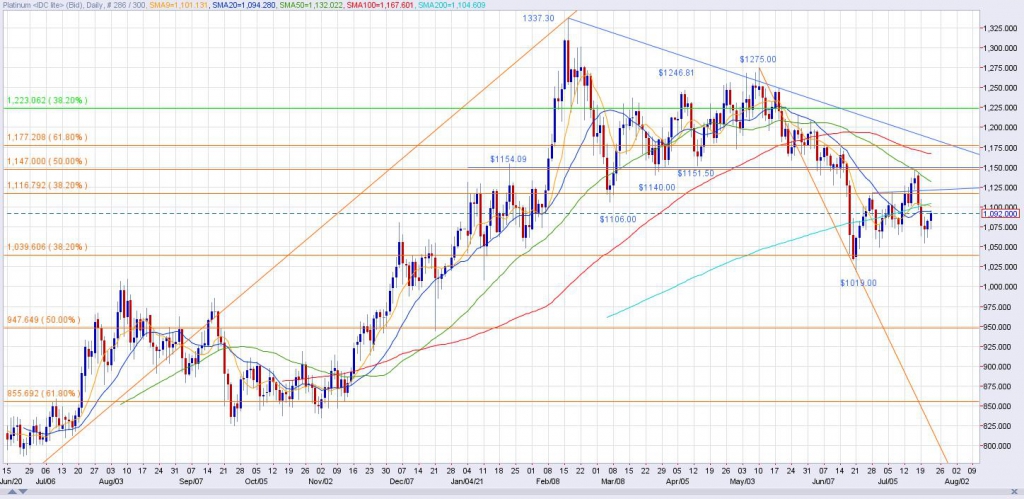Click the Apr/05 date axis label

677,480
